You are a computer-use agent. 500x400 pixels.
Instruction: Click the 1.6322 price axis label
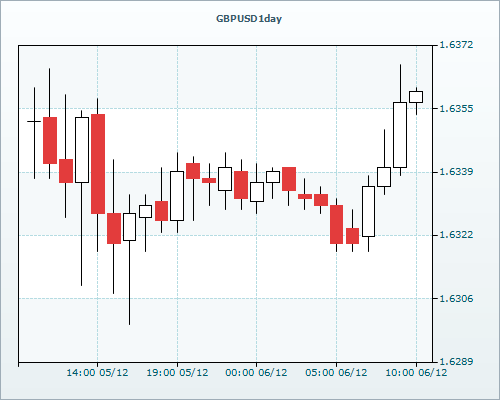pos(456,235)
